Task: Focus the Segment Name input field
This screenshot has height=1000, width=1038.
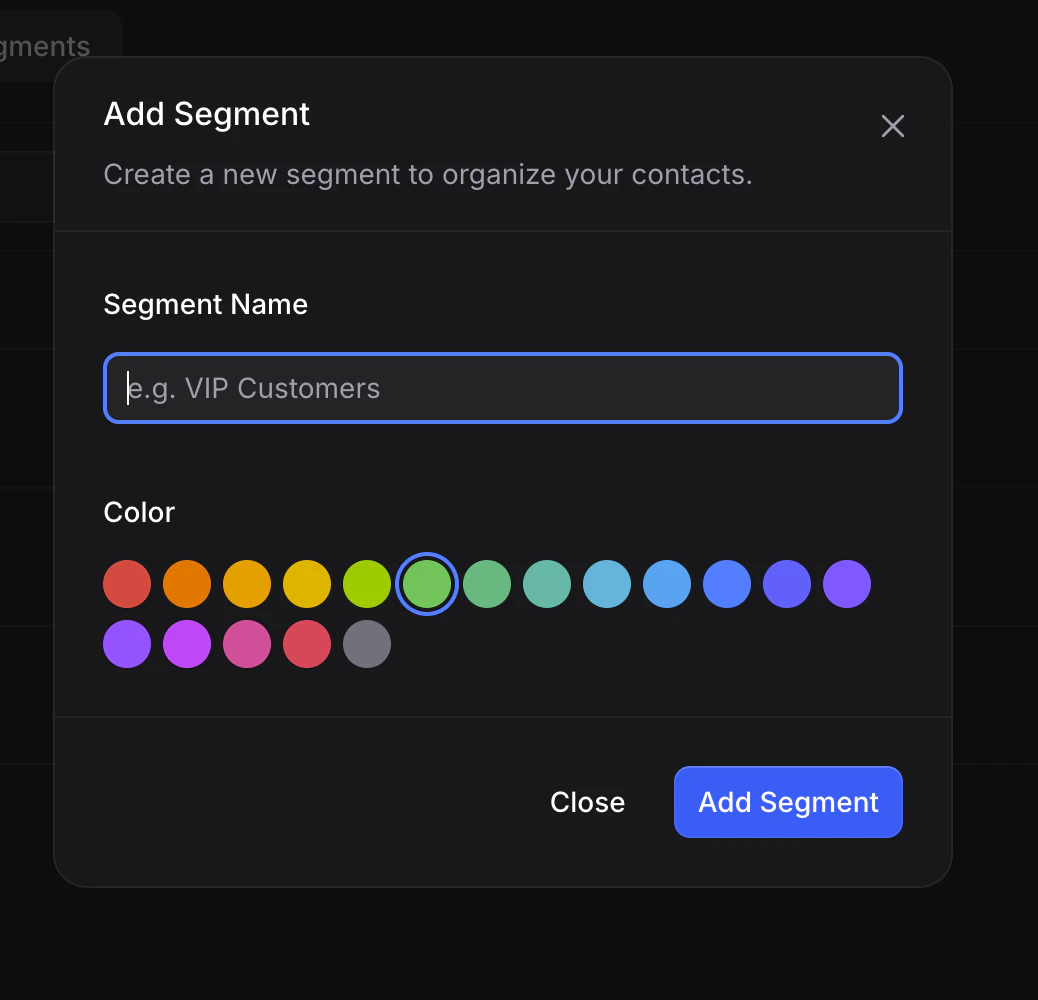Action: point(503,388)
